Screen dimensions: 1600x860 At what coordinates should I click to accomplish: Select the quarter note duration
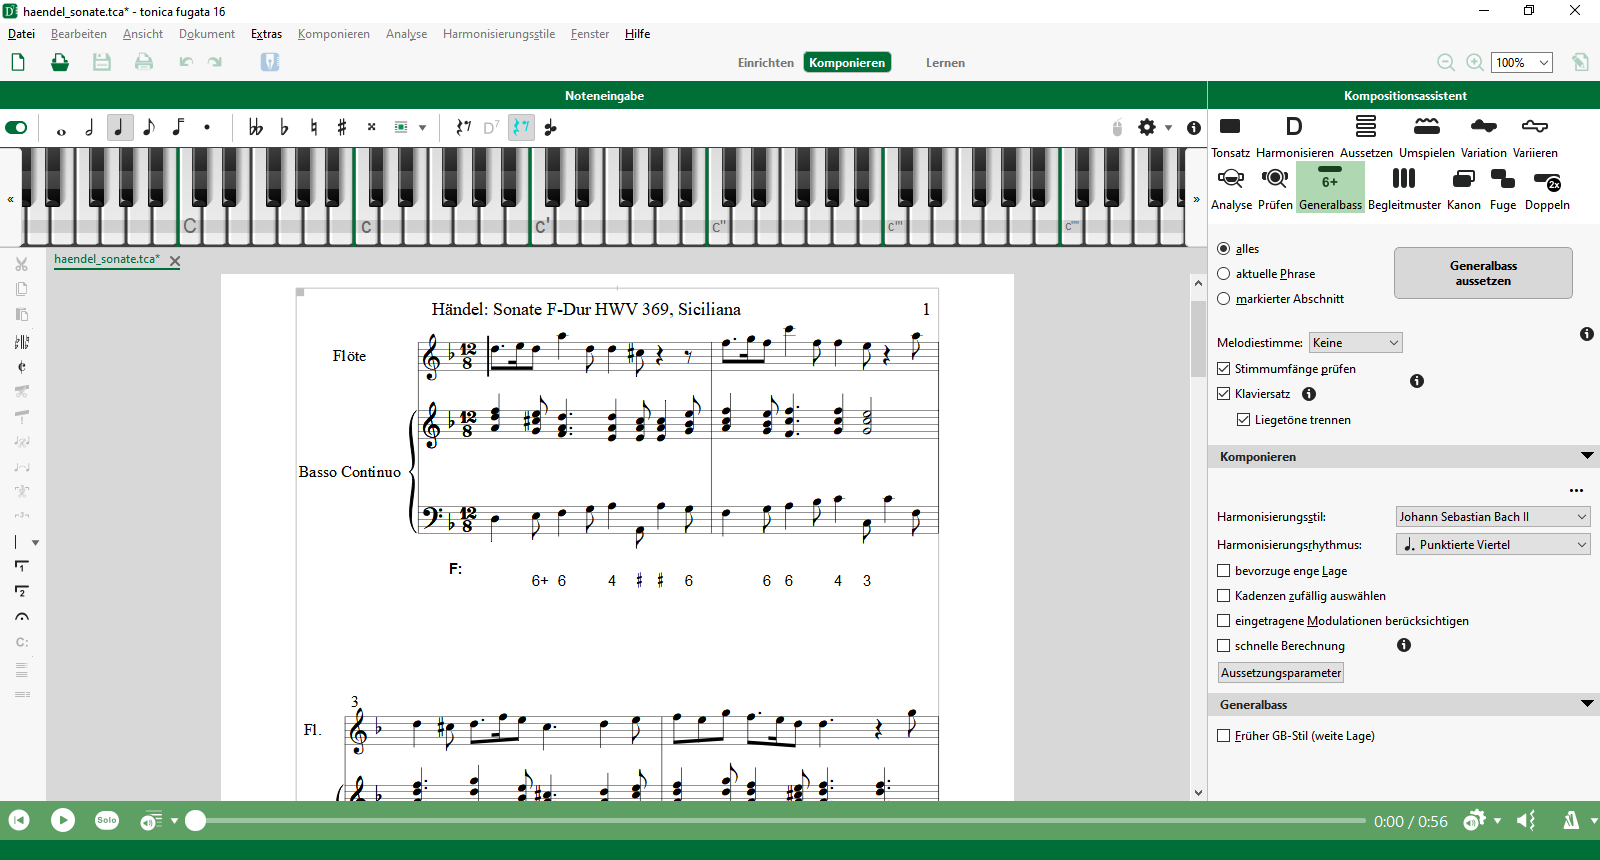pos(120,128)
